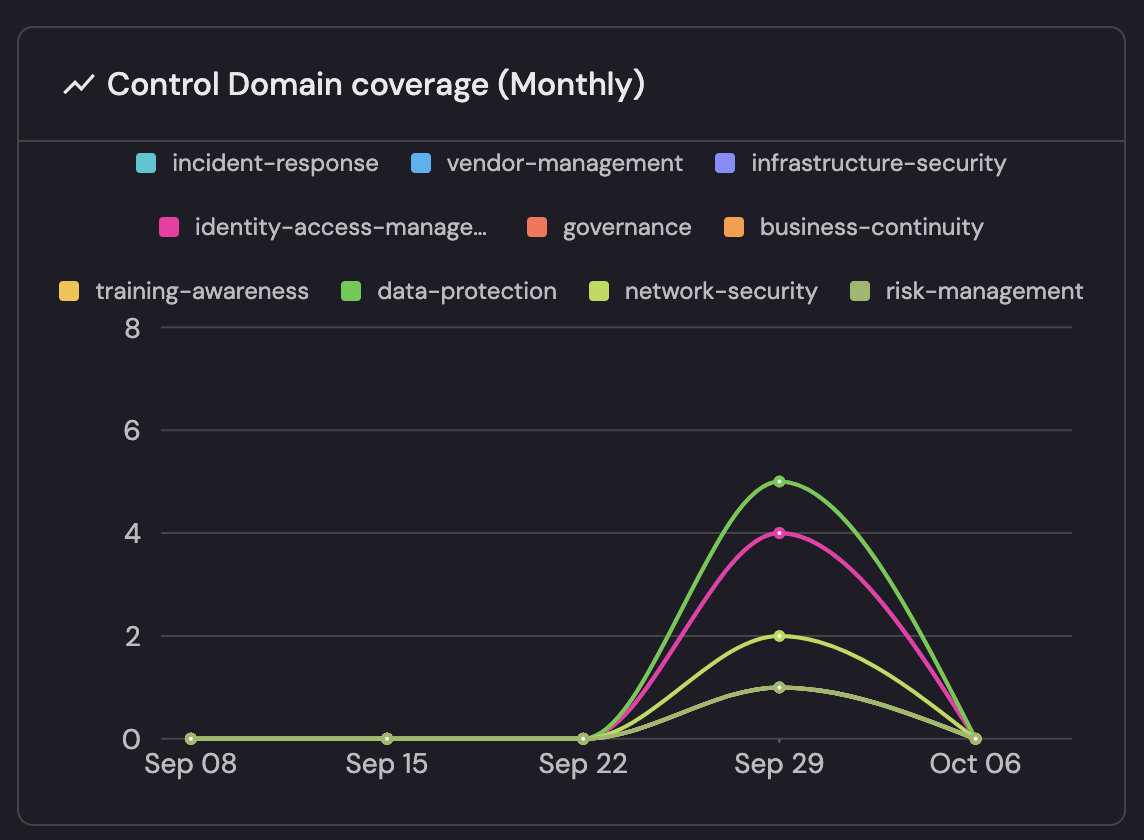Viewport: 1144px width, 840px height.
Task: Click the Control Domain coverage (Monthly) title
Action: (x=376, y=86)
